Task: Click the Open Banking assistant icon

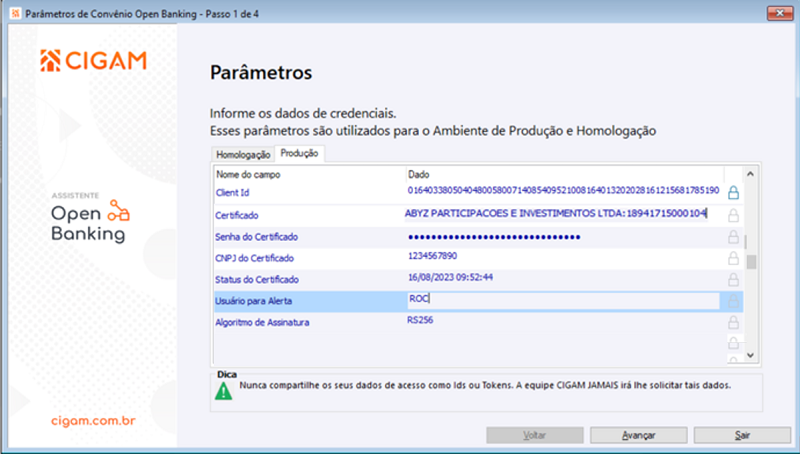Action: click(118, 211)
